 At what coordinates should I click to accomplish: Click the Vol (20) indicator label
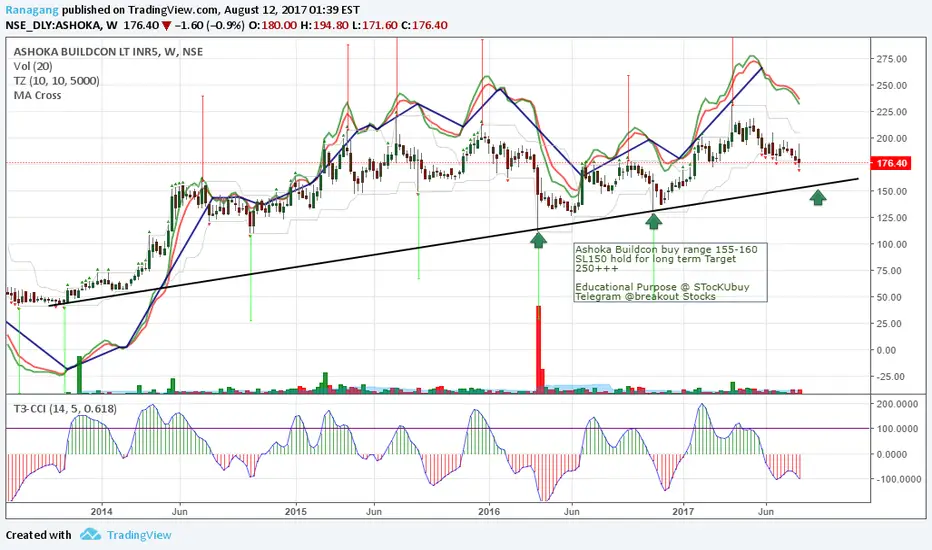tap(33, 67)
